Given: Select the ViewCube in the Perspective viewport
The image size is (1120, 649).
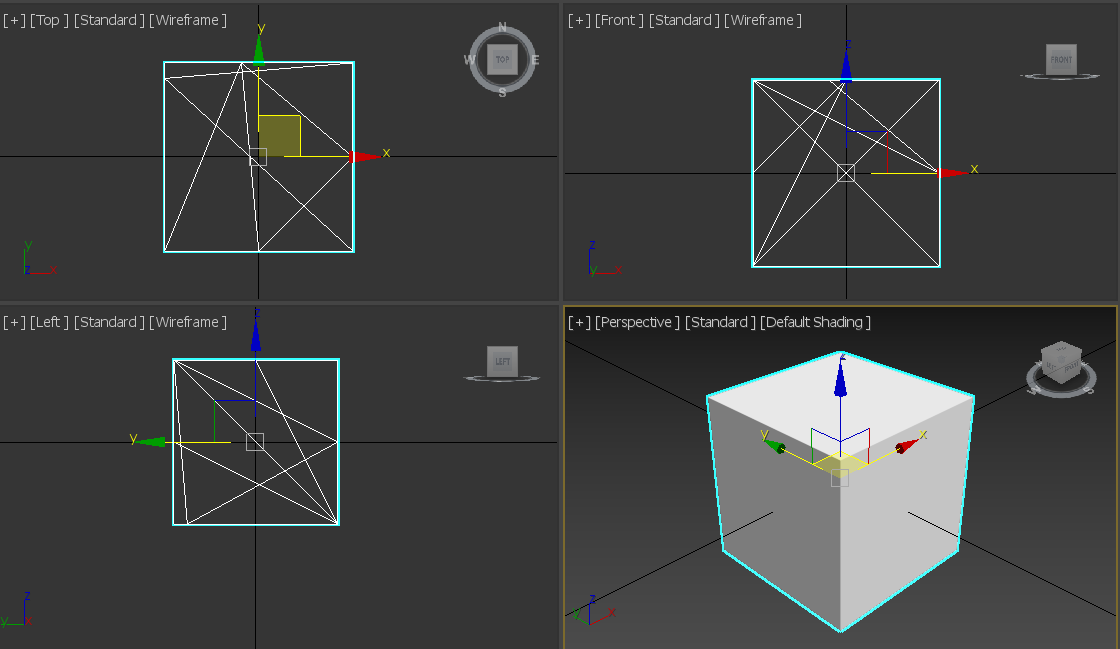Looking at the screenshot, I should tap(1059, 362).
